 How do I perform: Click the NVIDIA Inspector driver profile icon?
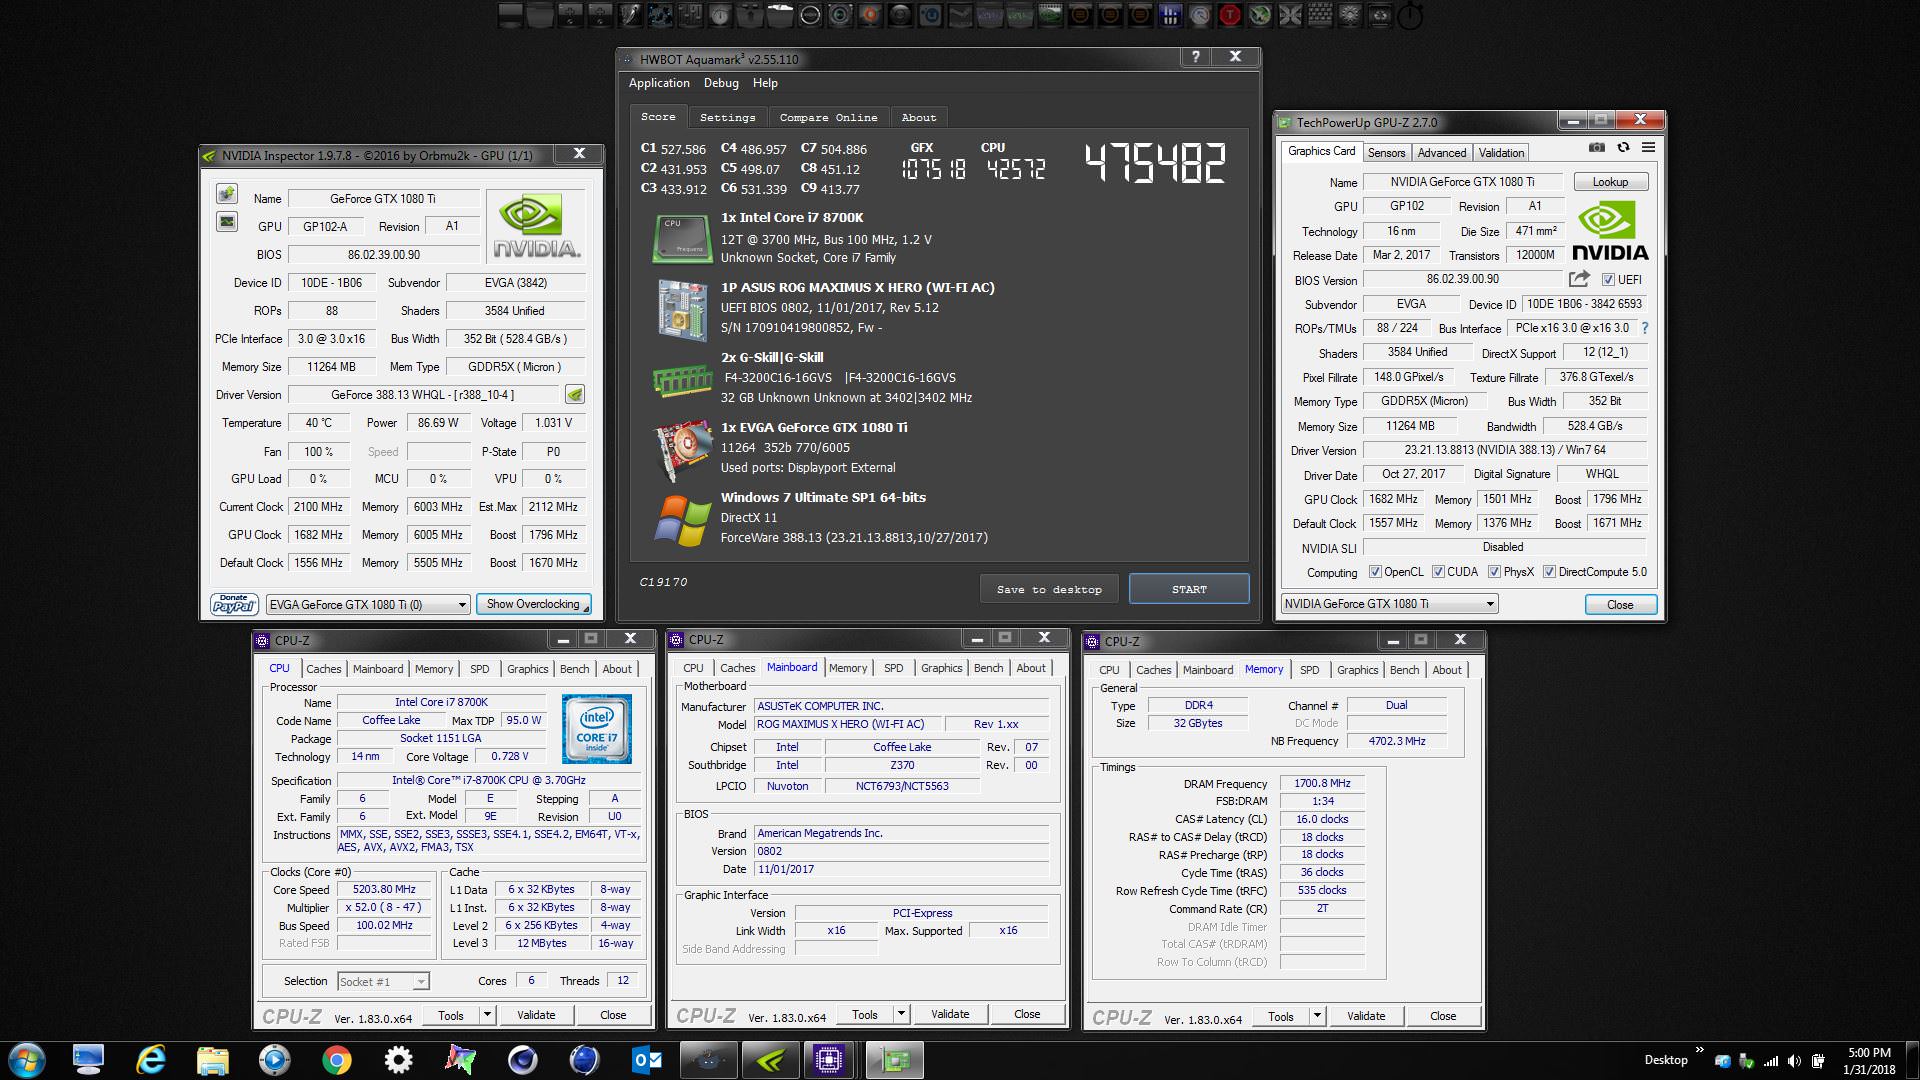[x=575, y=395]
